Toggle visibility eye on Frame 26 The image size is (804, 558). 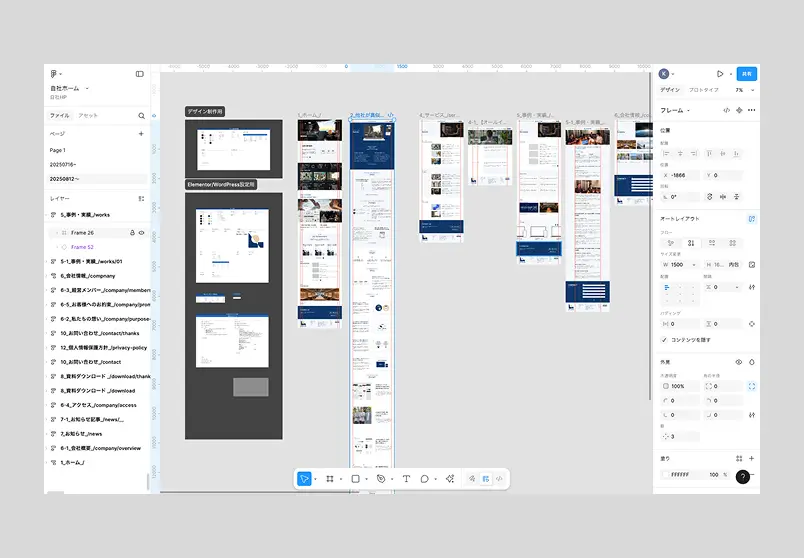[x=142, y=233]
